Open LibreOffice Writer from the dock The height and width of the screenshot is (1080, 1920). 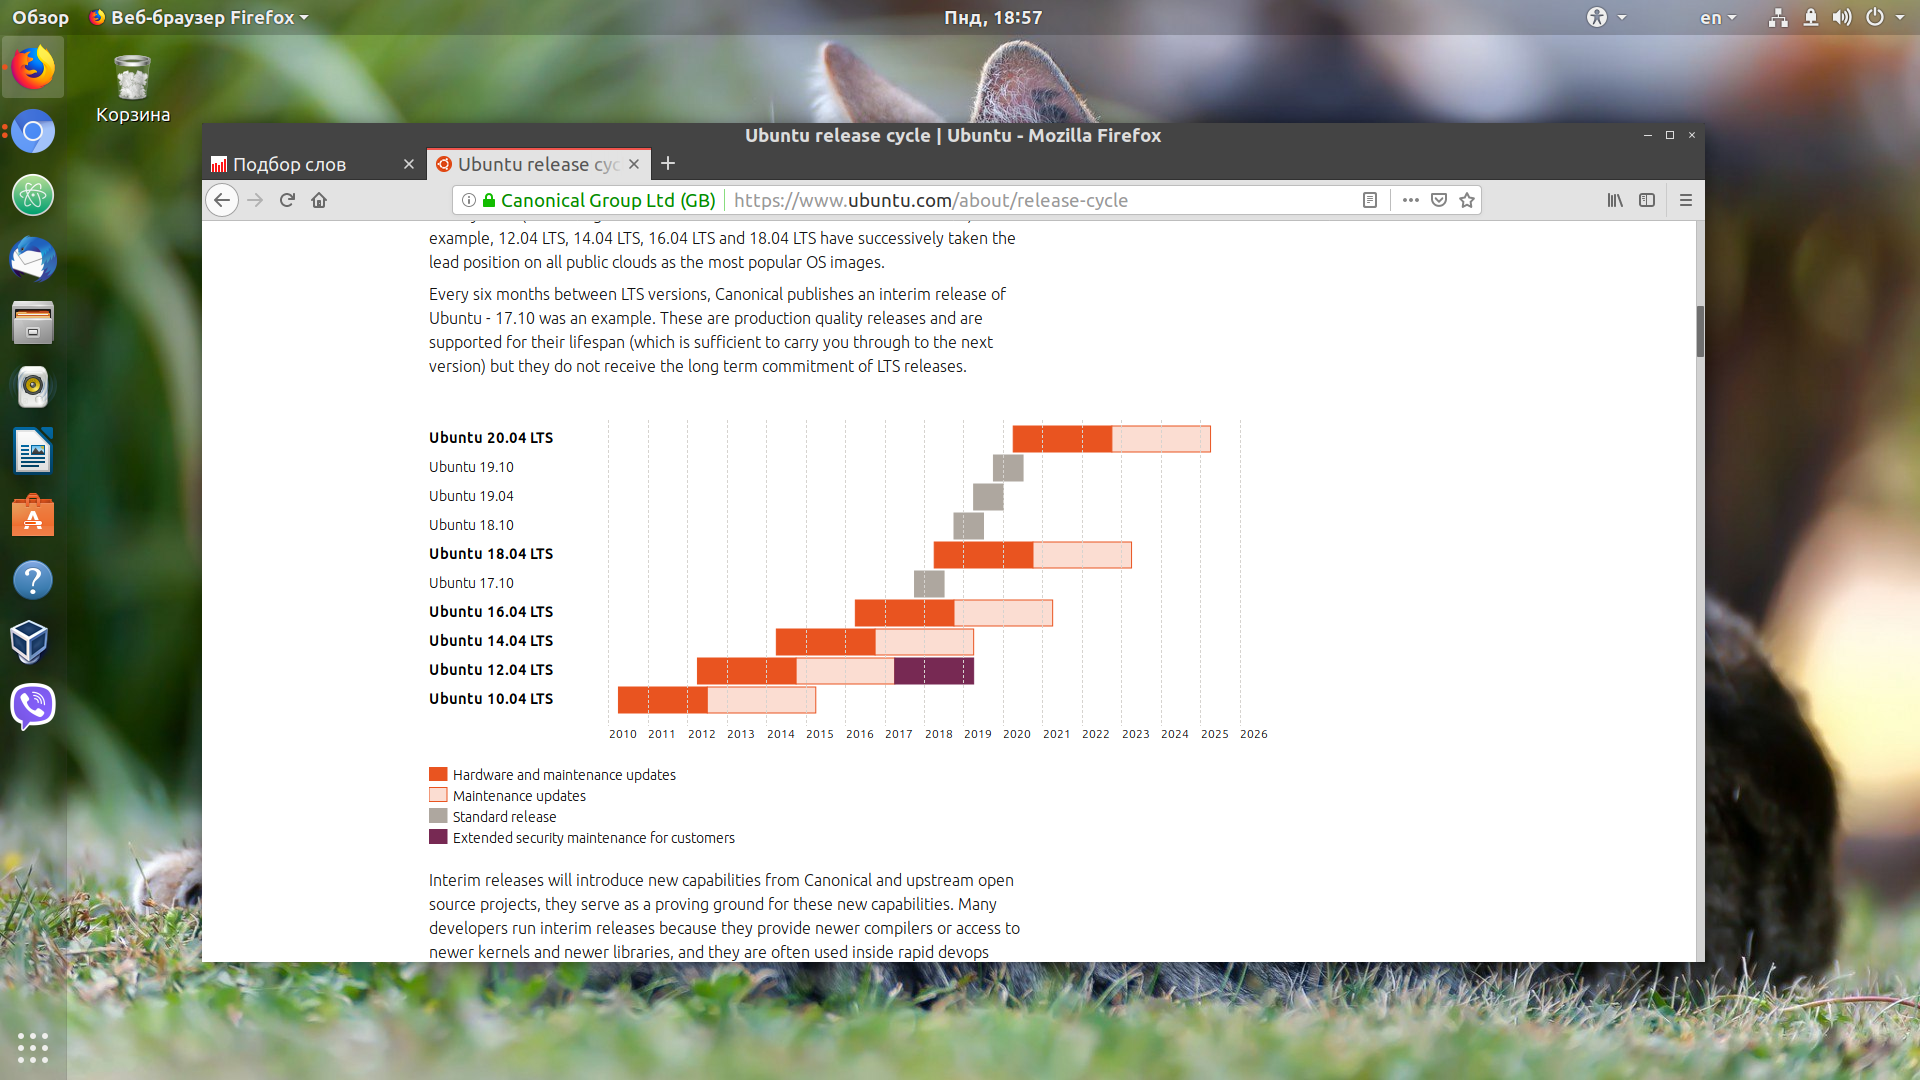click(33, 451)
